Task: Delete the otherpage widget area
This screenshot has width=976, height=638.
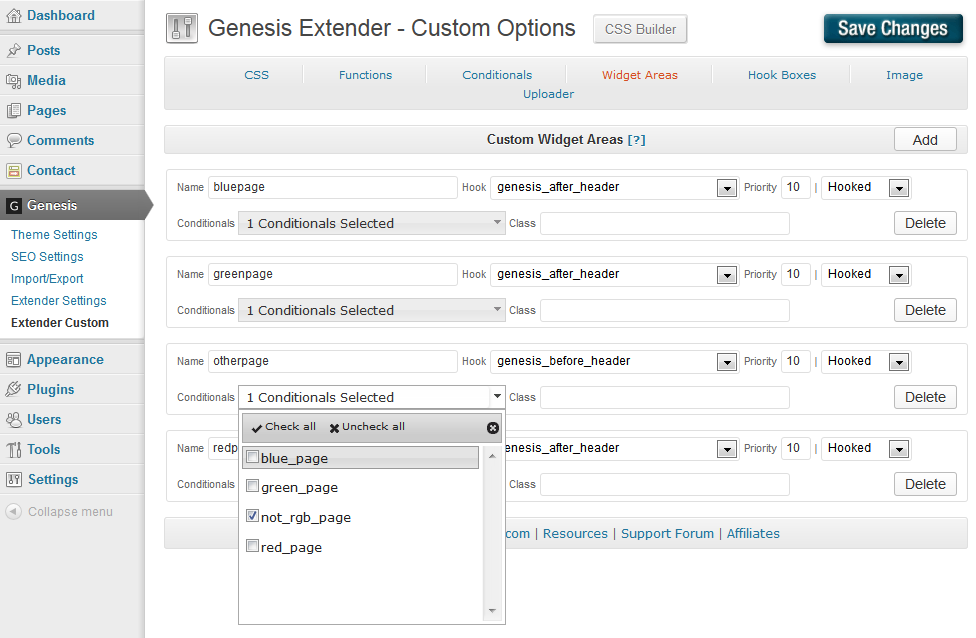Action: point(925,397)
